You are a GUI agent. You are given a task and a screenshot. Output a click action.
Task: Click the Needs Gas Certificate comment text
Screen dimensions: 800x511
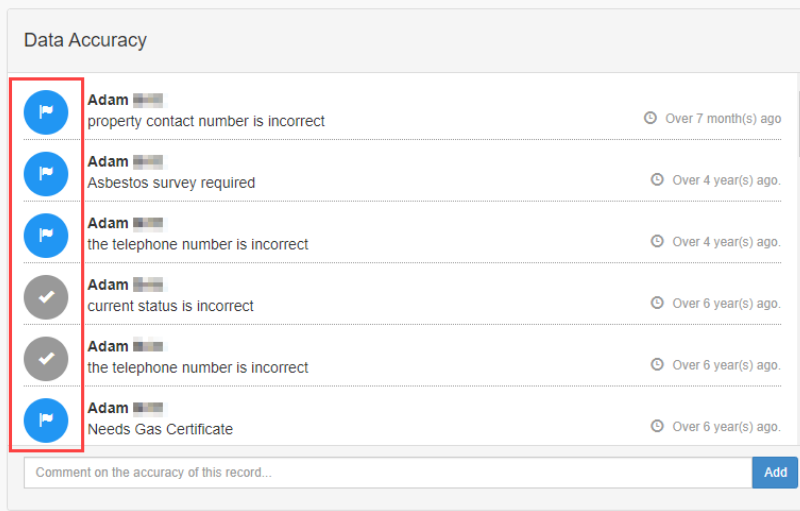[x=160, y=429]
